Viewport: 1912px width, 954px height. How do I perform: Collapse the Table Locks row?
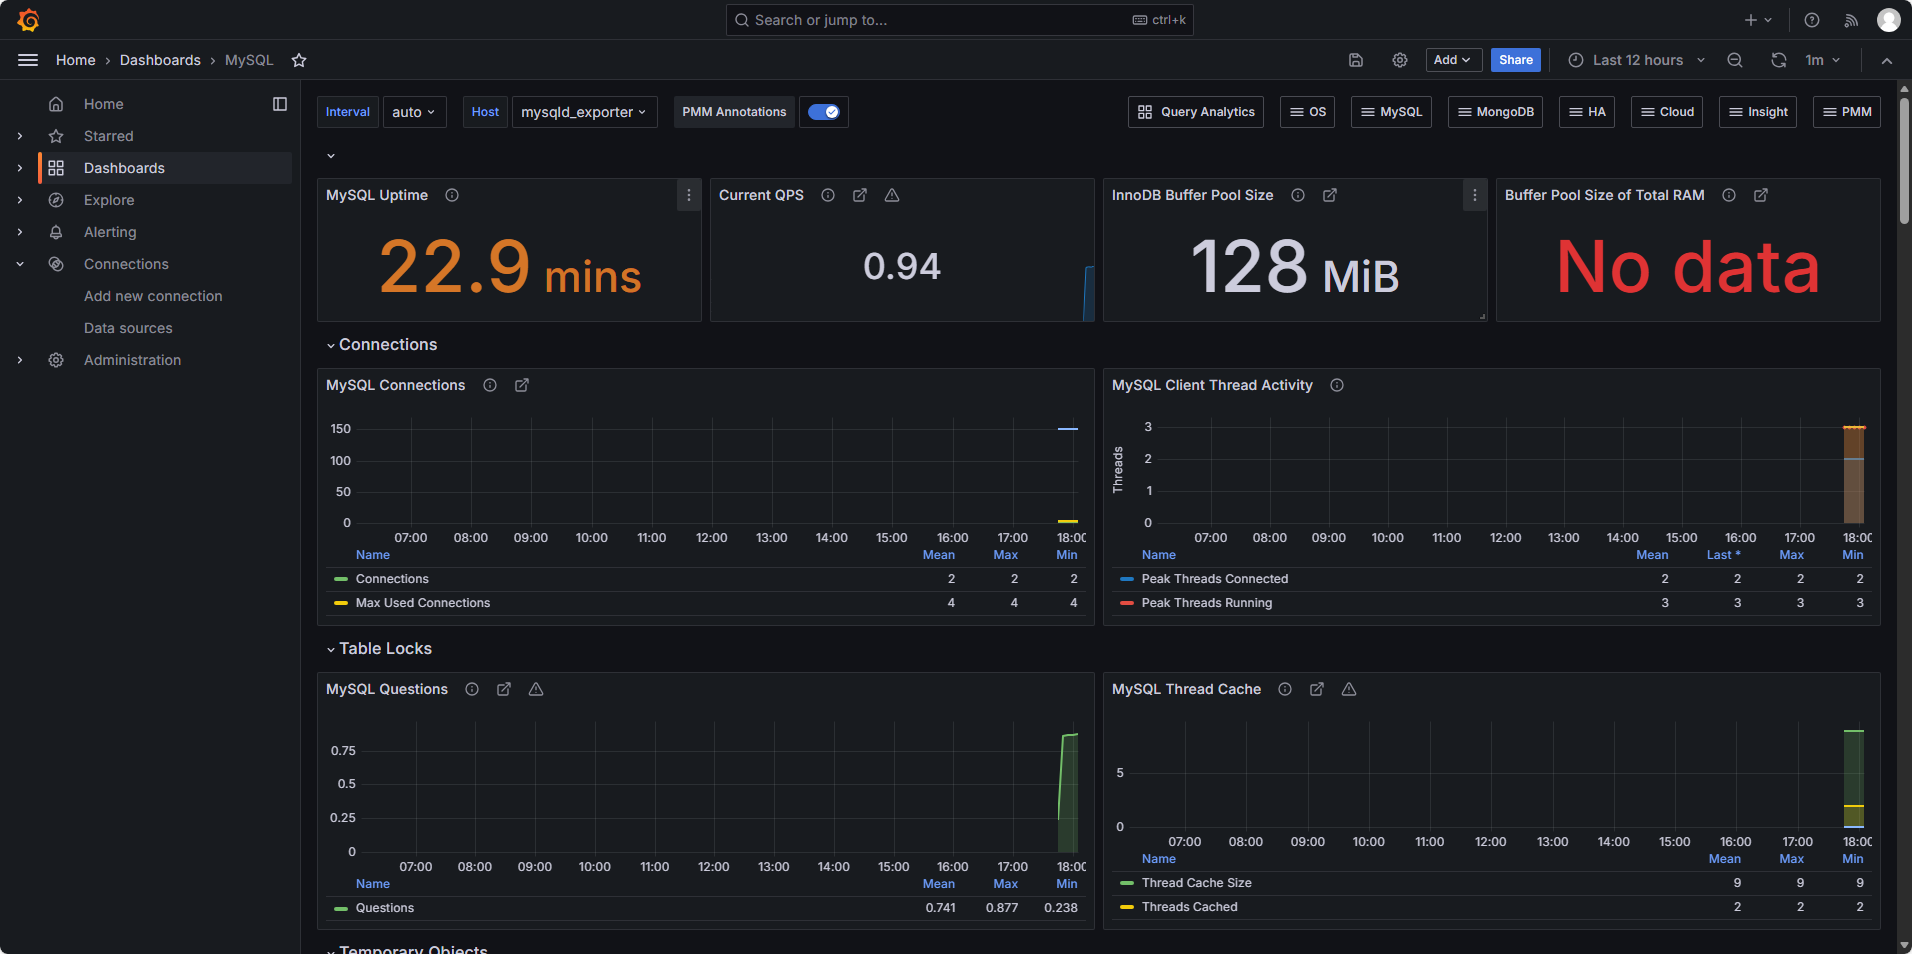[x=379, y=648]
